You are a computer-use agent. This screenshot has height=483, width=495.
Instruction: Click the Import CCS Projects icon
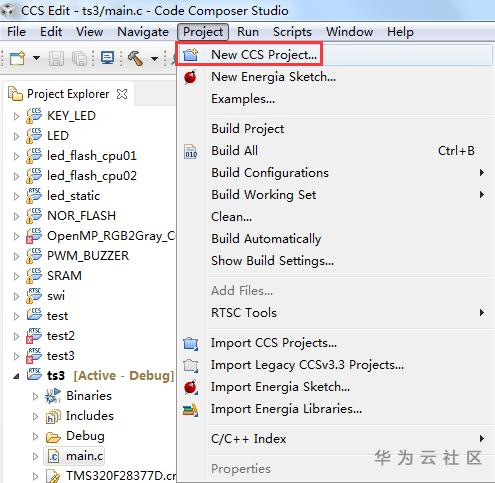coord(191,343)
